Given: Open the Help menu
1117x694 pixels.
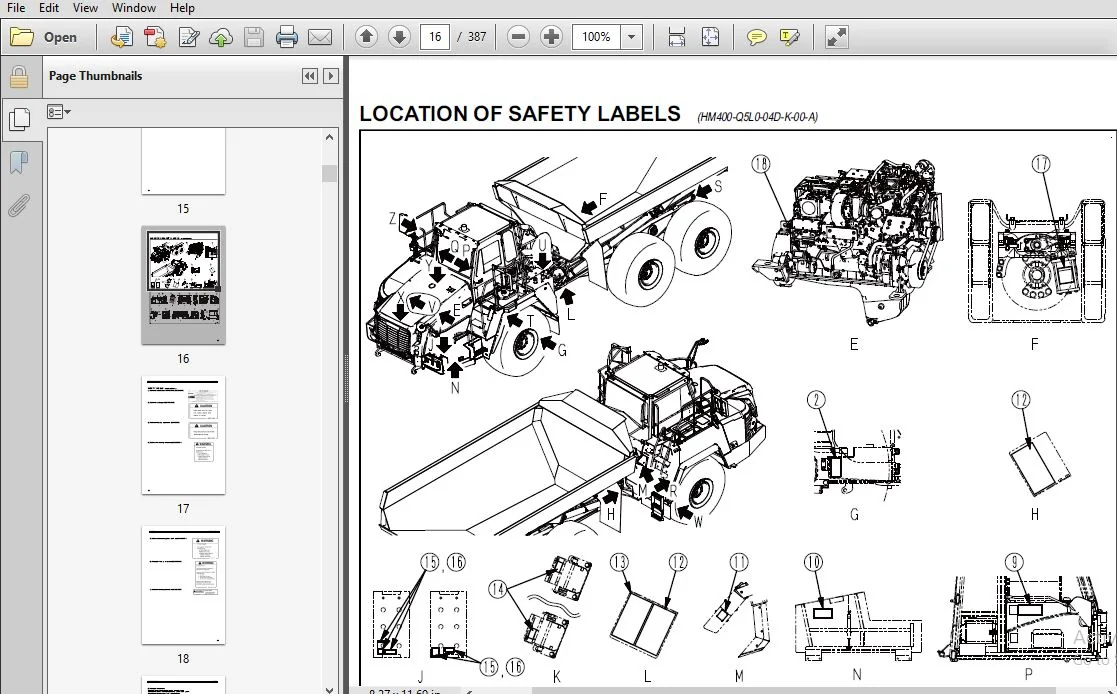Looking at the screenshot, I should pyautogui.click(x=182, y=8).
